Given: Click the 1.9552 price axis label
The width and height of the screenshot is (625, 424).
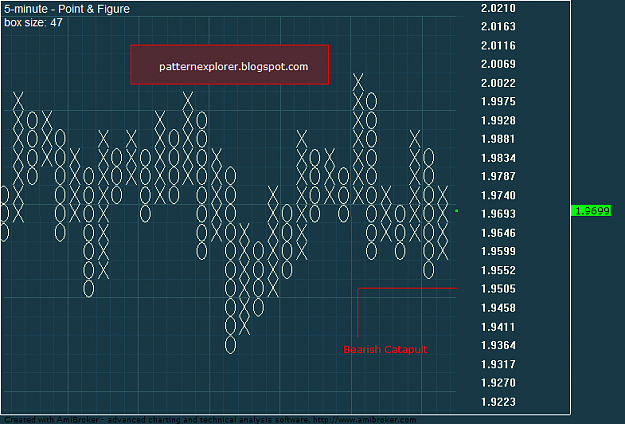Looking at the screenshot, I should [x=498, y=270].
